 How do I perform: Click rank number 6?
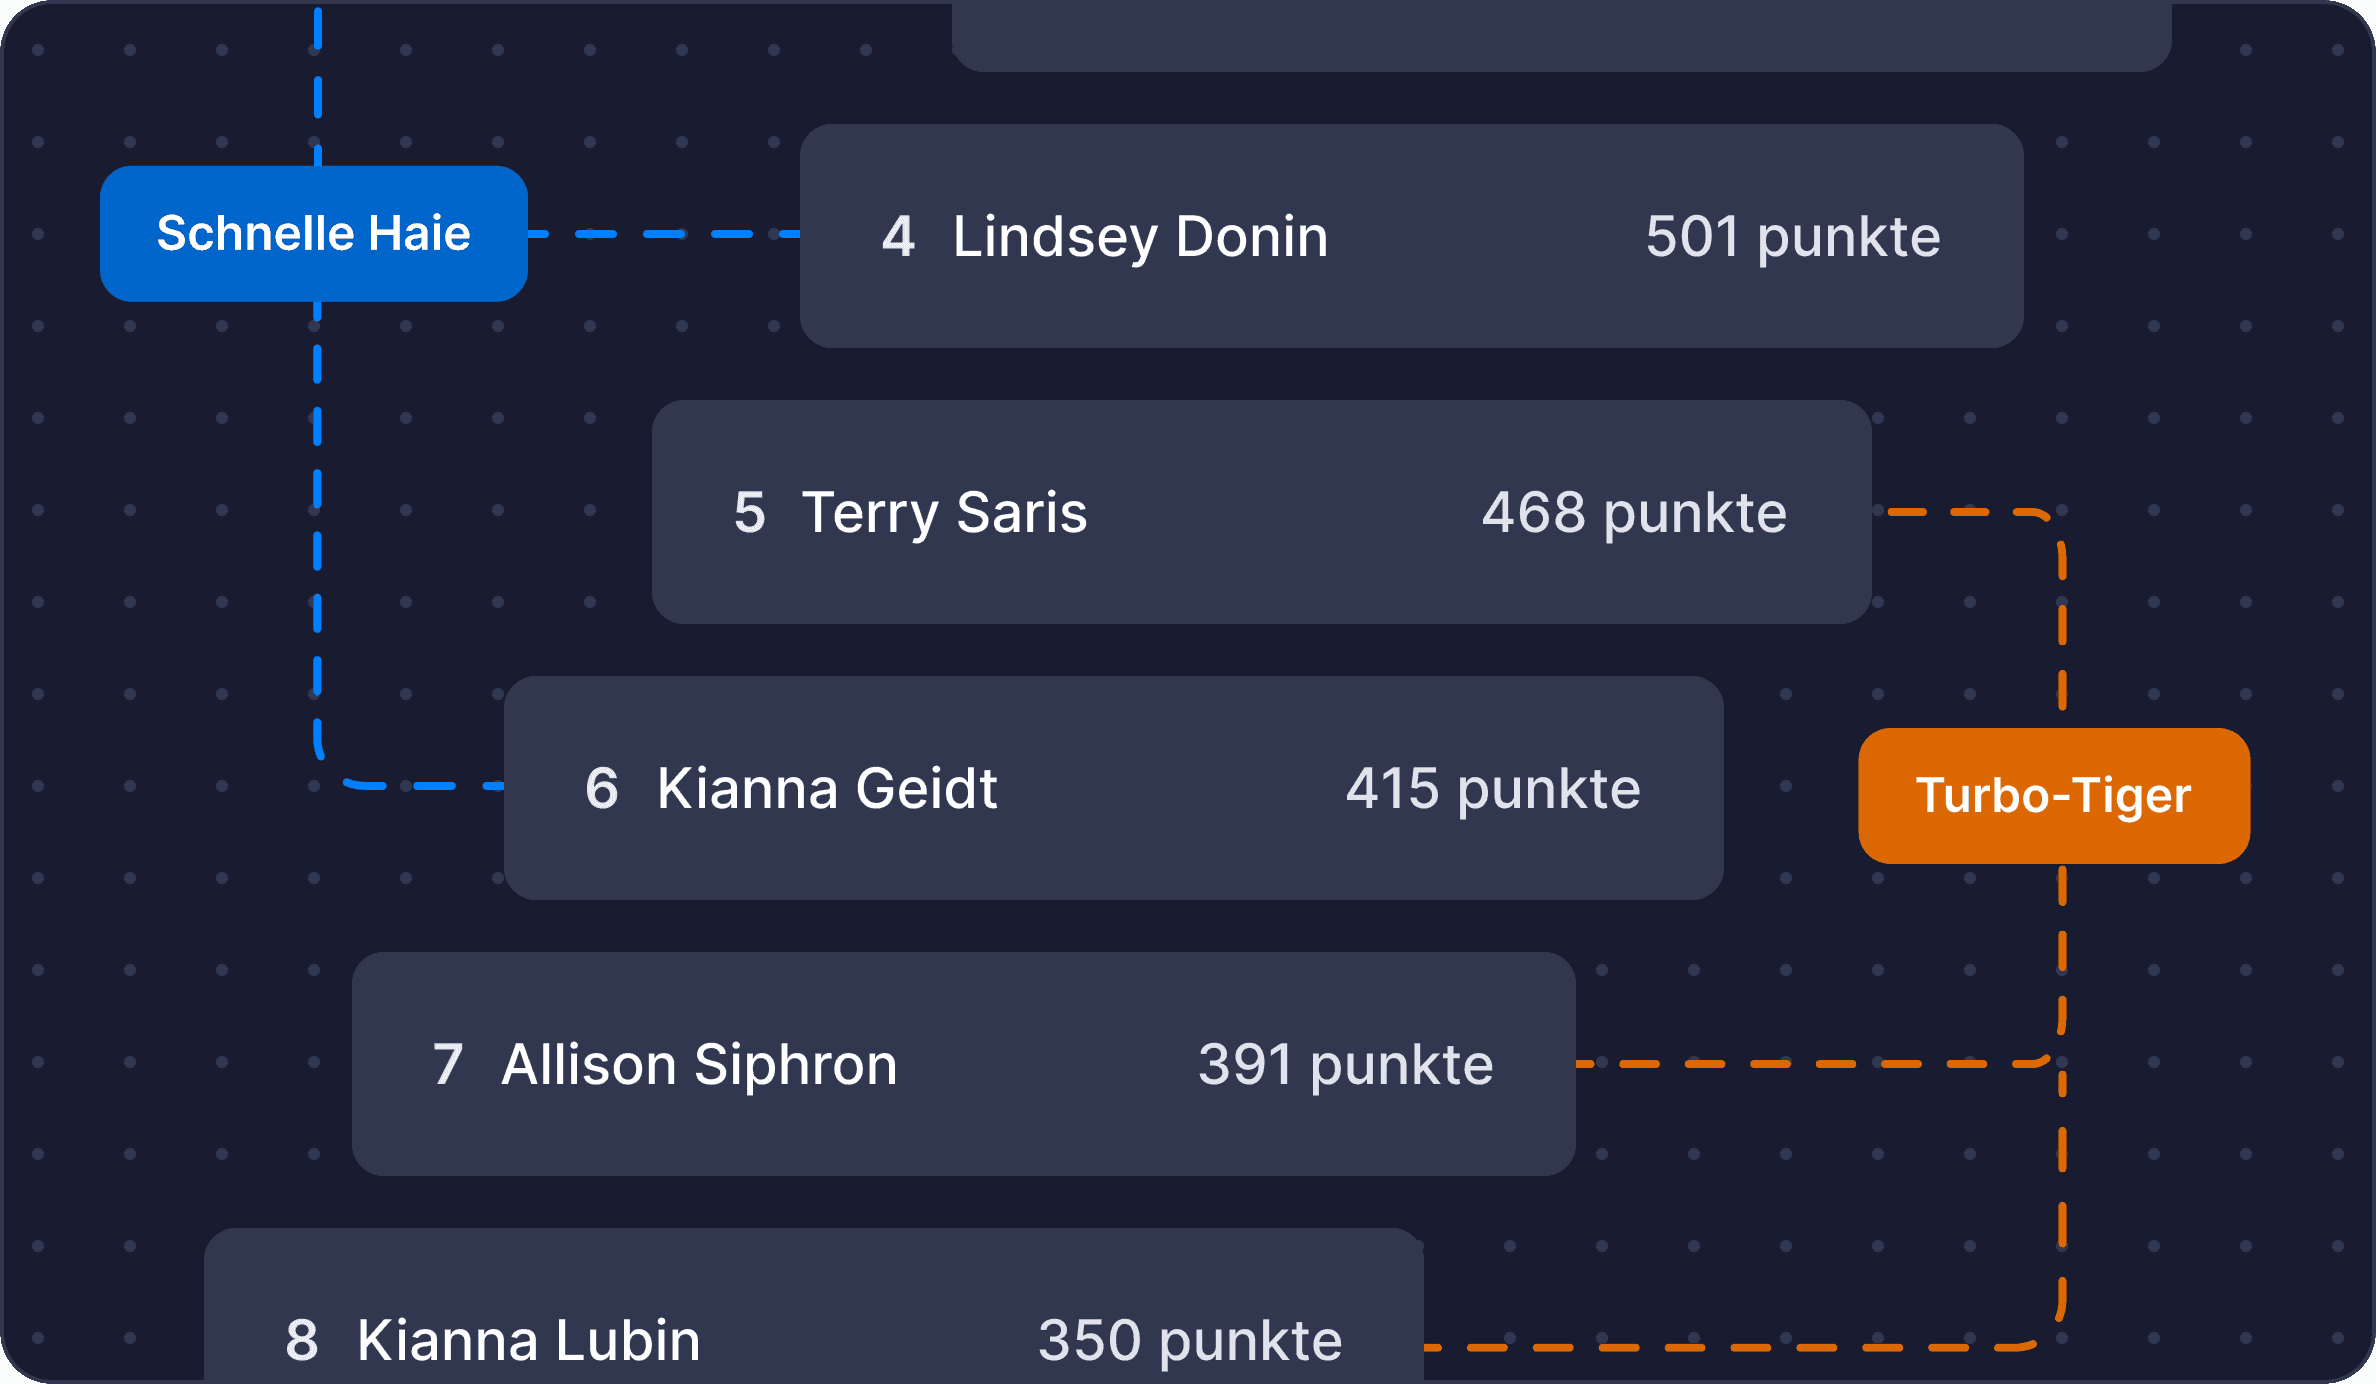(601, 789)
